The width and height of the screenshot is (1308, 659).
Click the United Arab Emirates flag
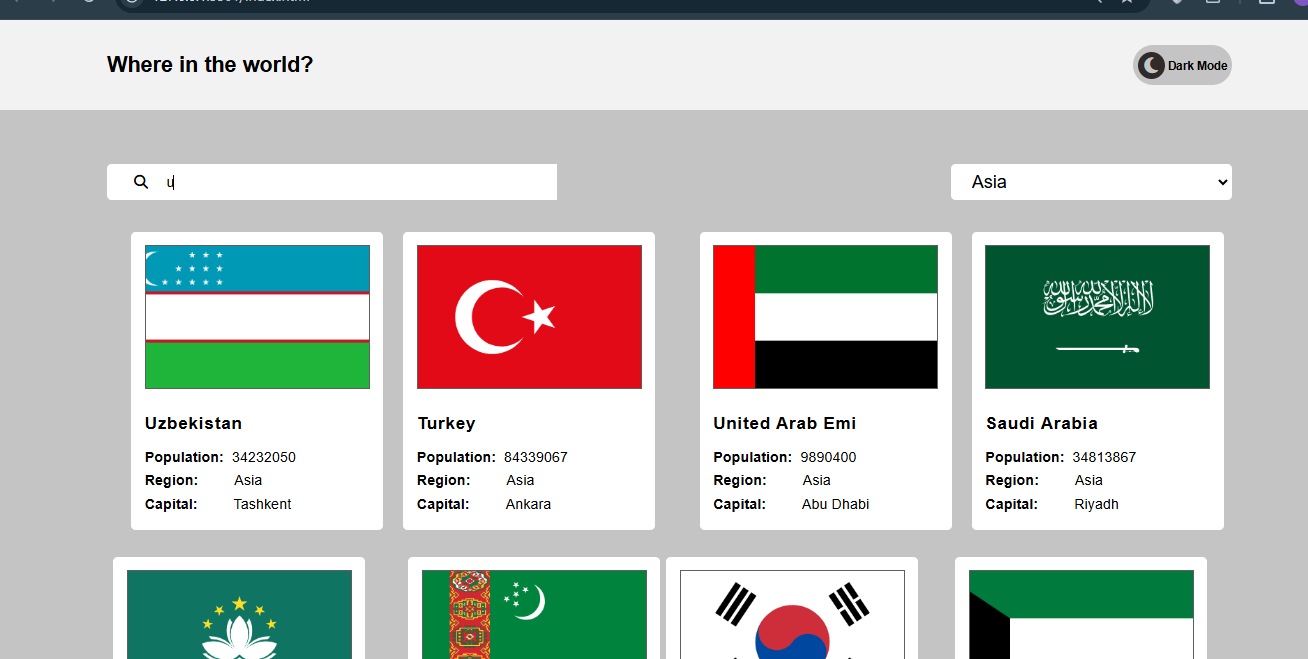pos(825,317)
